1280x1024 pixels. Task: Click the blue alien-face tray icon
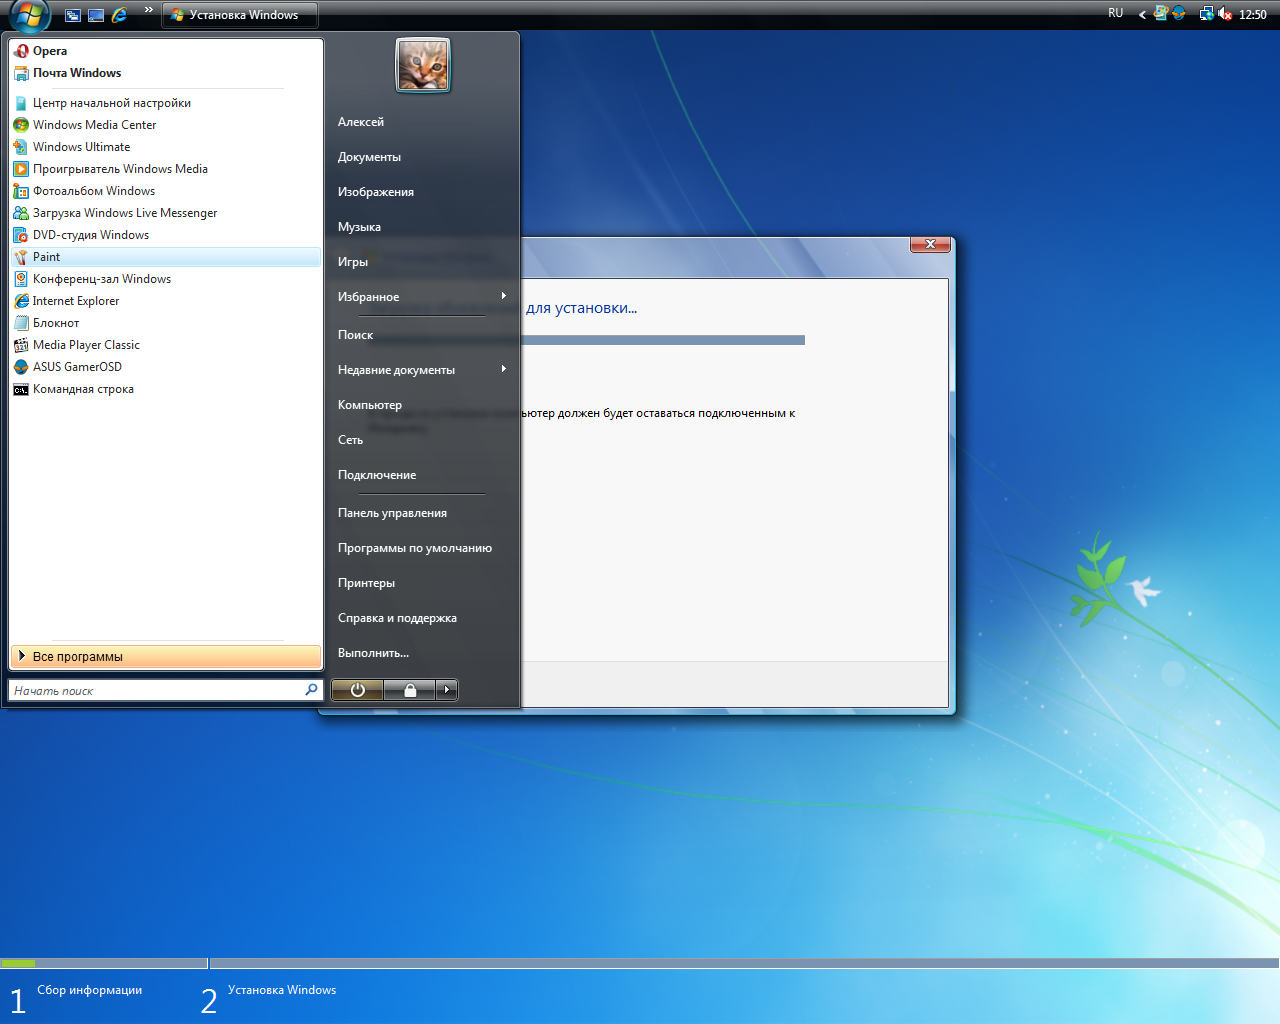[x=1178, y=13]
